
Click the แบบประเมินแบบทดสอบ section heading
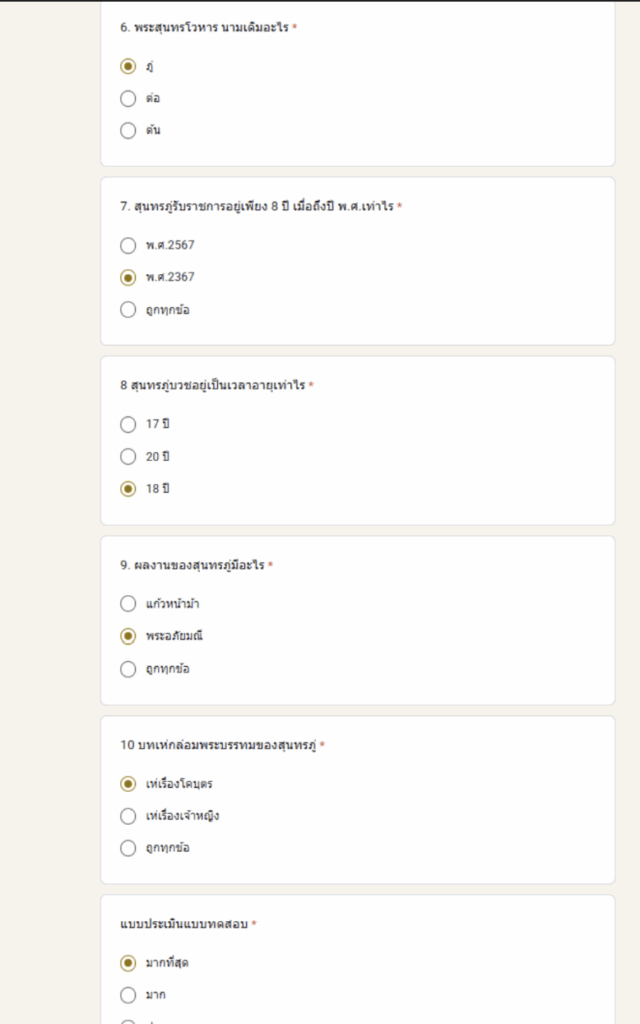coord(184,924)
